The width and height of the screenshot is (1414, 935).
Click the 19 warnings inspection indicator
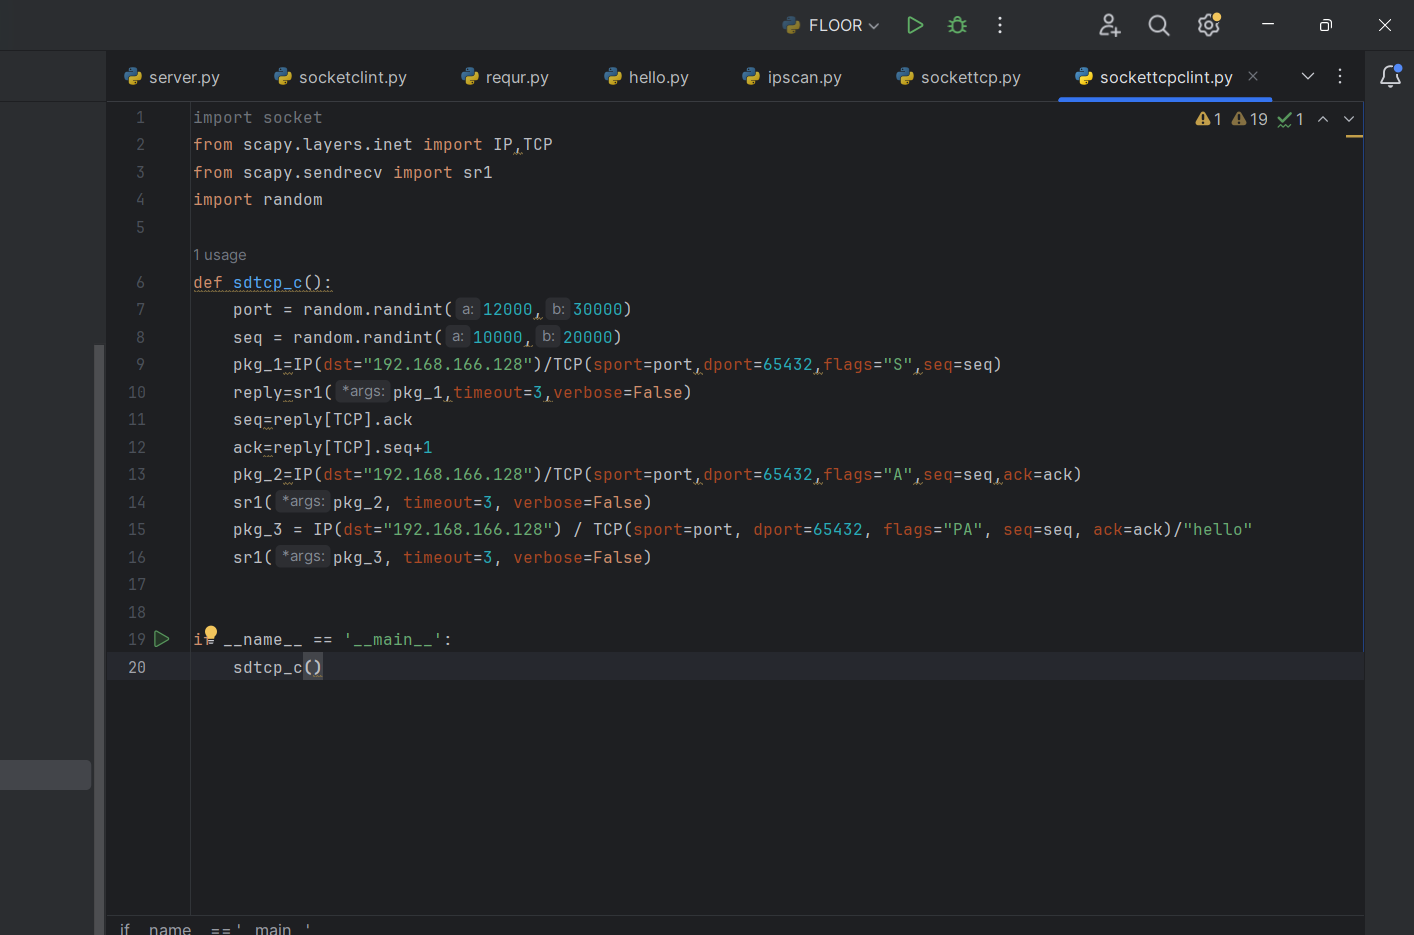[x=1249, y=119]
